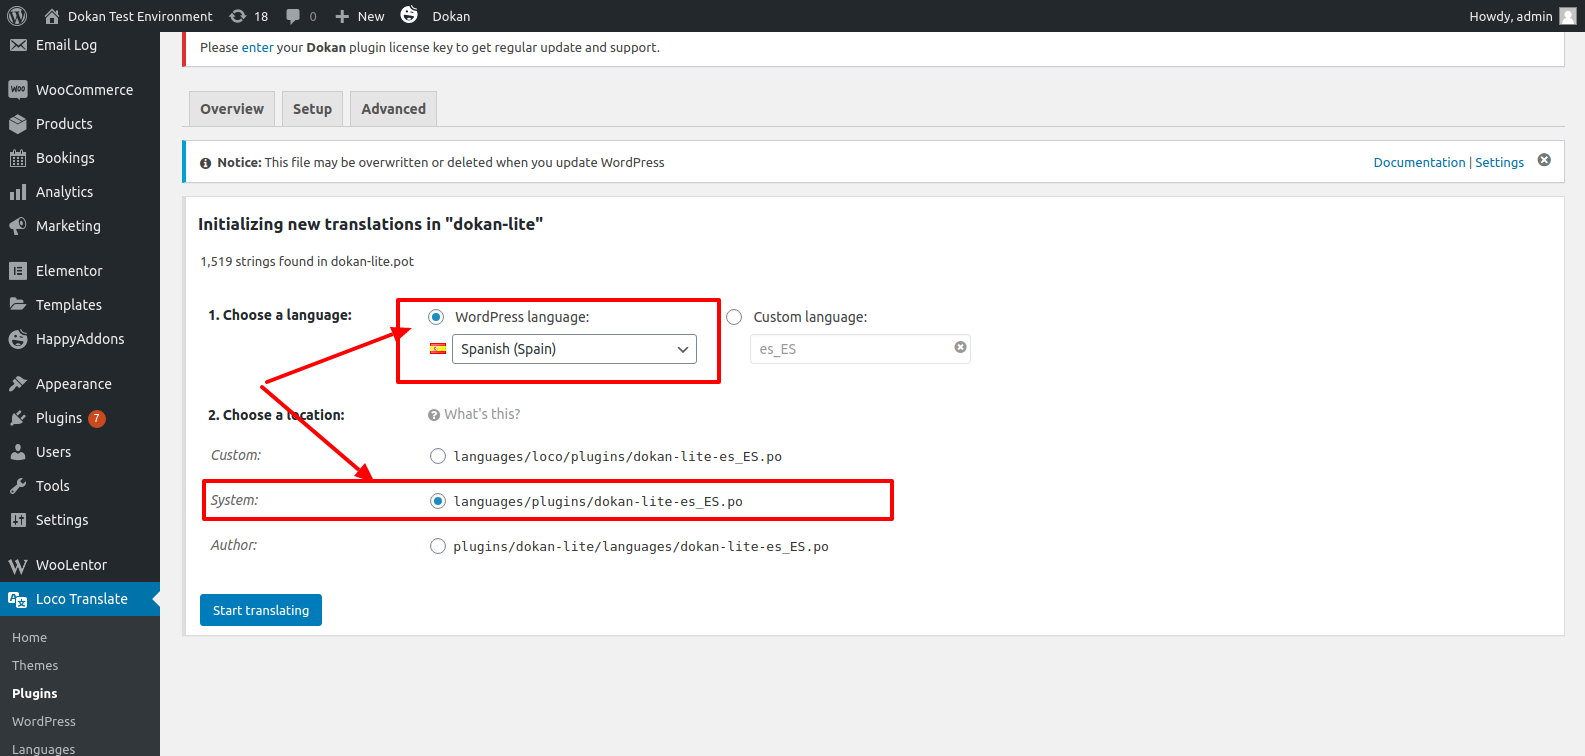The image size is (1585, 756).
Task: Click the Start translating button
Action: point(261,610)
